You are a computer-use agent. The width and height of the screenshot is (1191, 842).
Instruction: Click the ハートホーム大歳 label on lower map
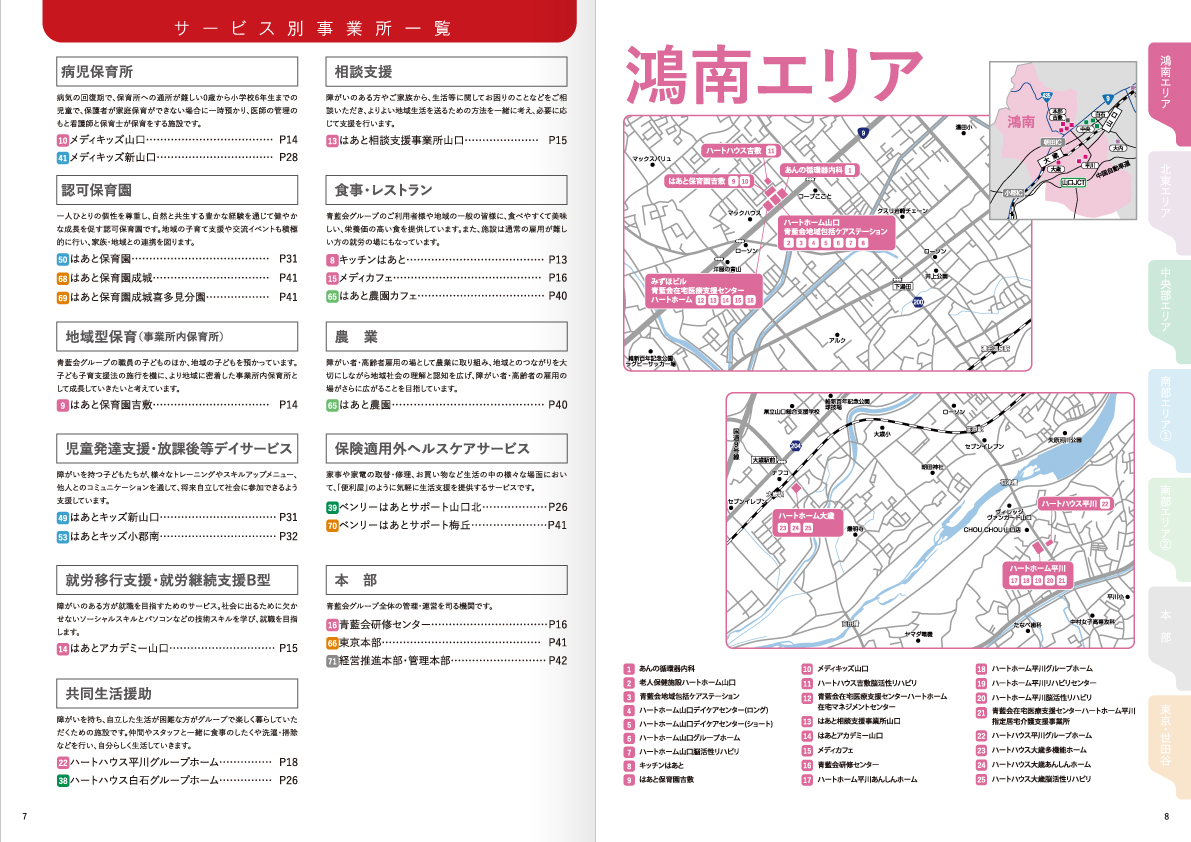[x=802, y=515]
